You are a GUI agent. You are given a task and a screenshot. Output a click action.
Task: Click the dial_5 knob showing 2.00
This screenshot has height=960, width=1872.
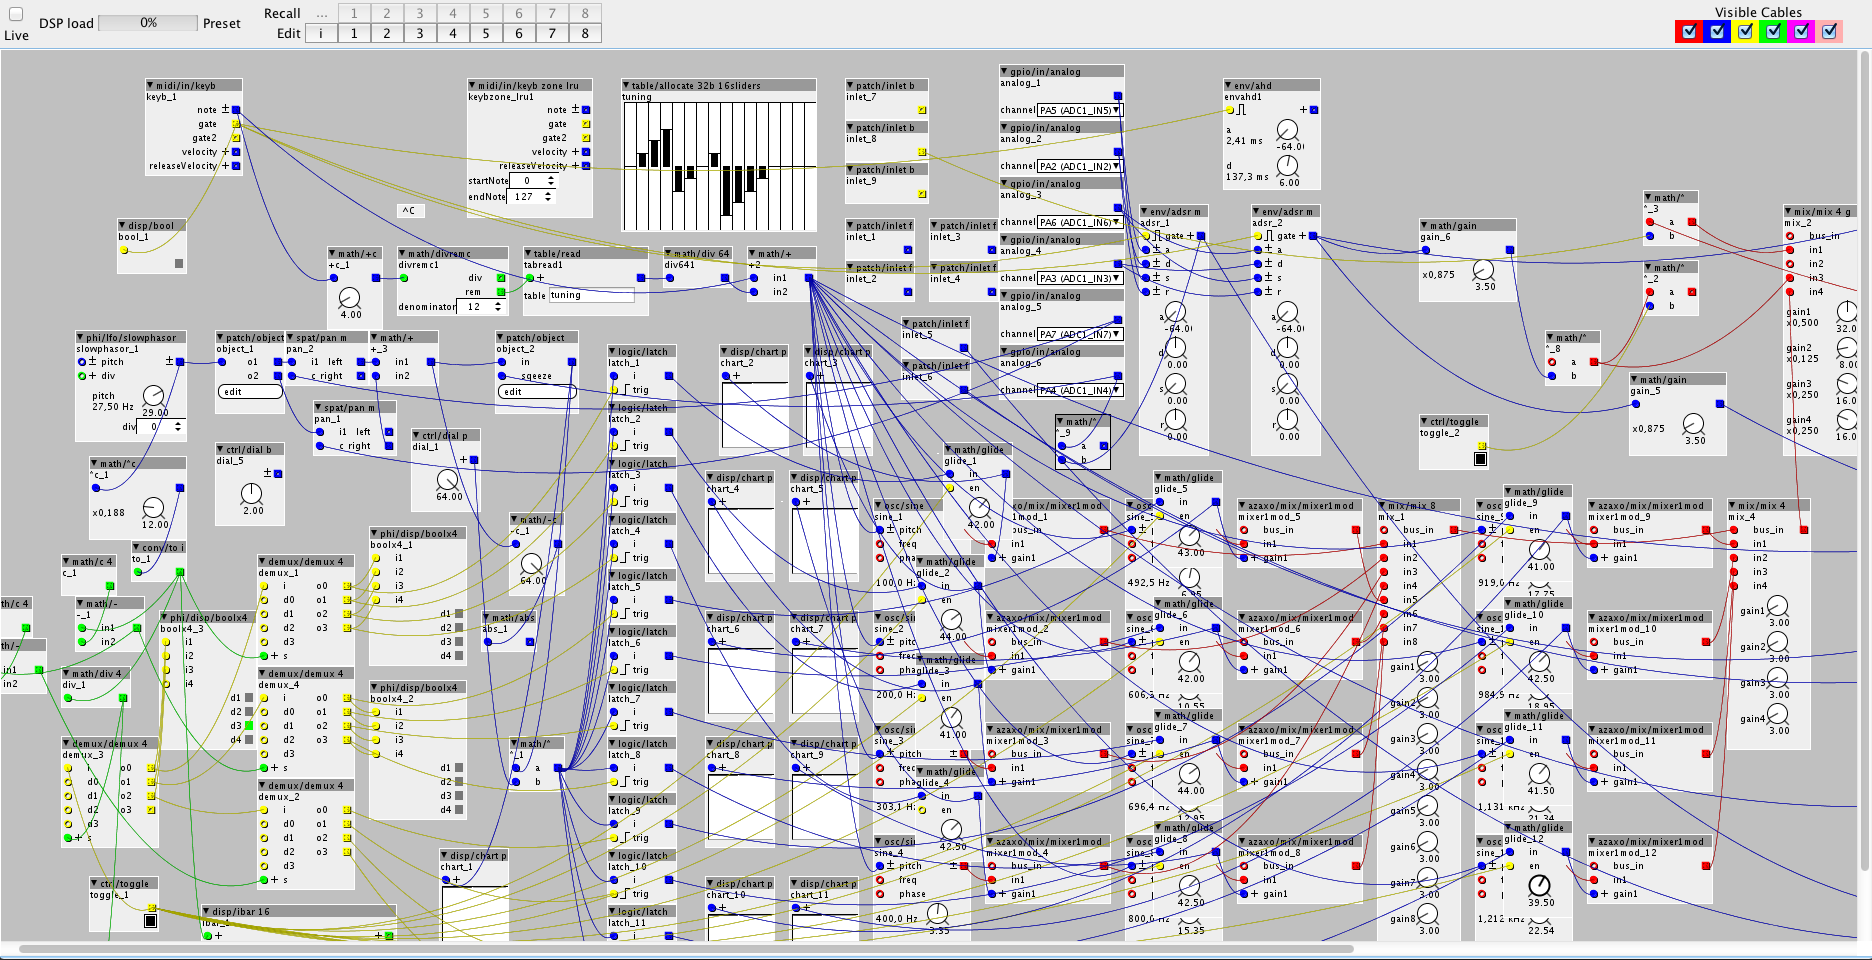coord(251,493)
